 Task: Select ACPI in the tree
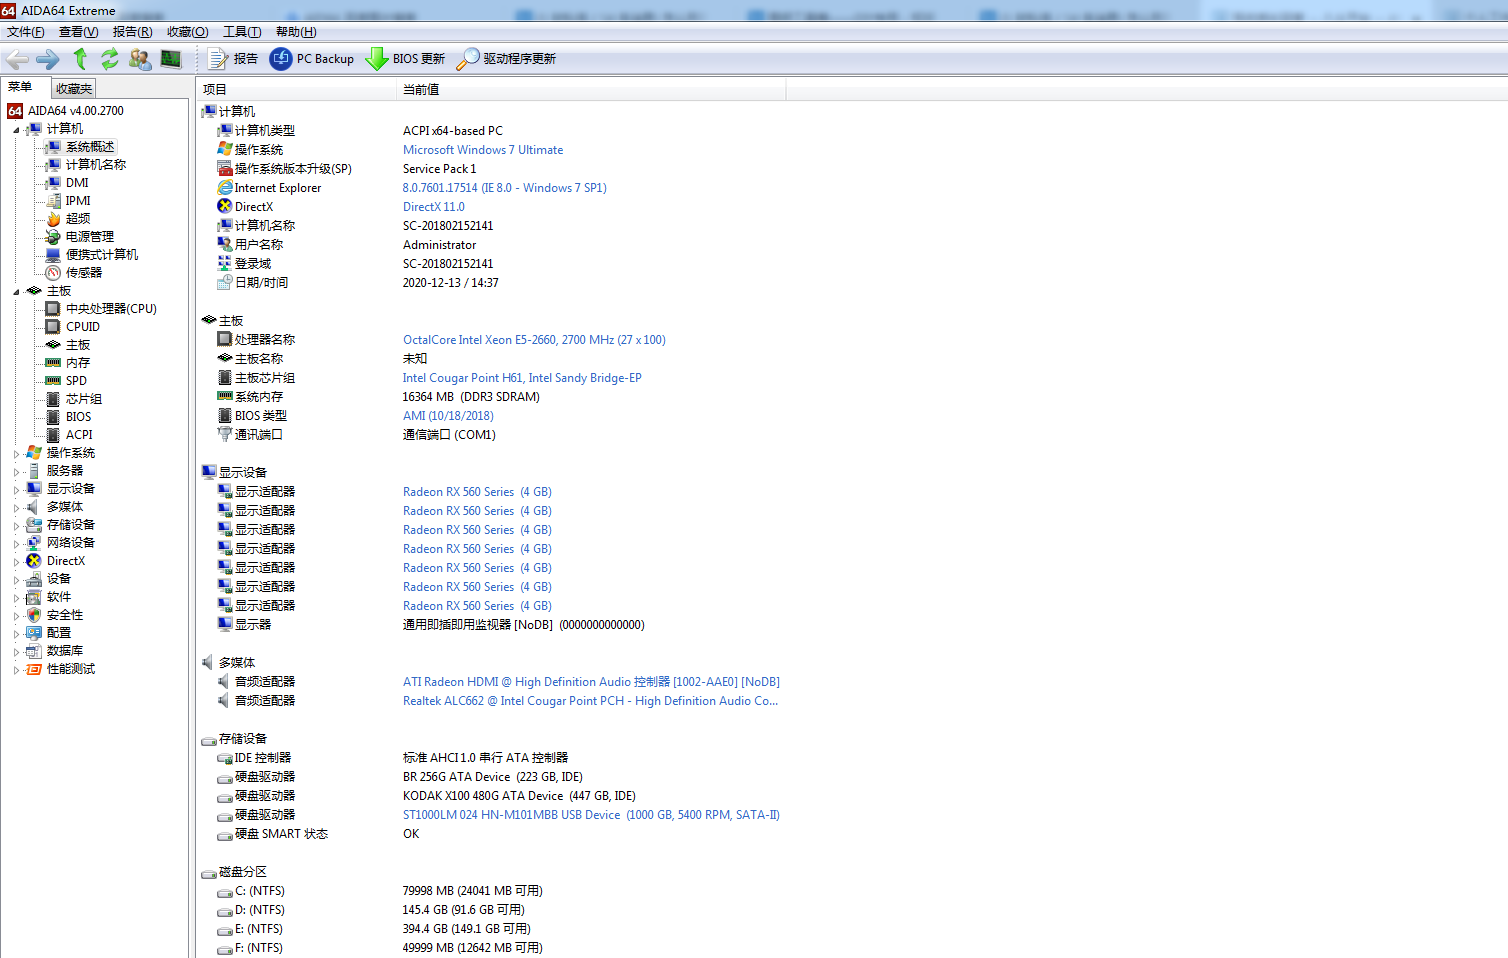tap(79, 435)
